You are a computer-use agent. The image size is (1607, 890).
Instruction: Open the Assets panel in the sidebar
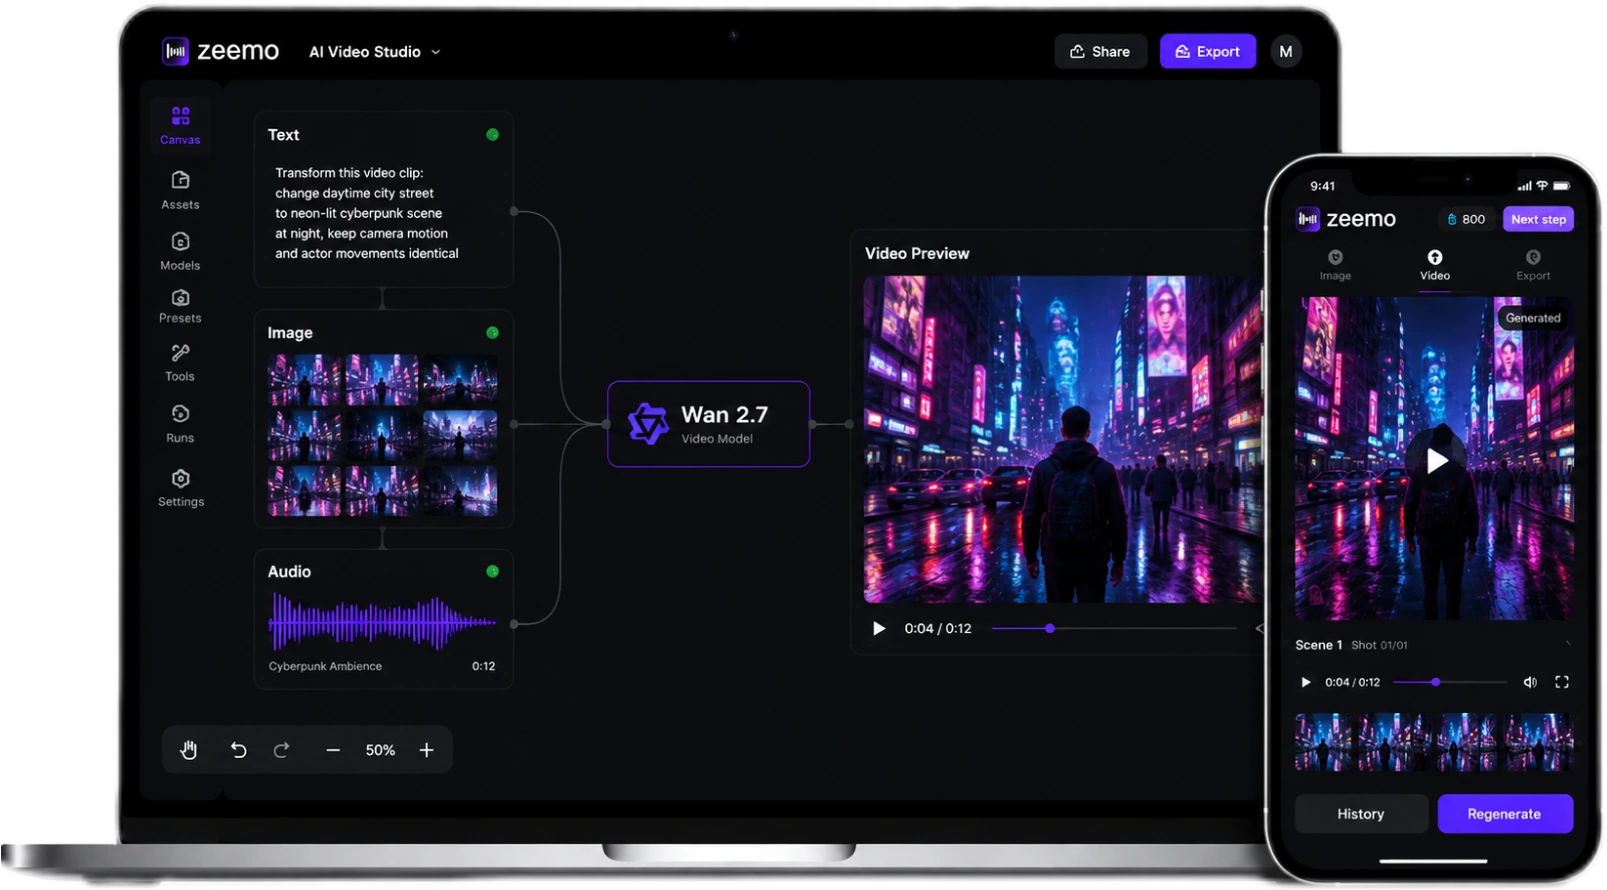click(x=180, y=189)
